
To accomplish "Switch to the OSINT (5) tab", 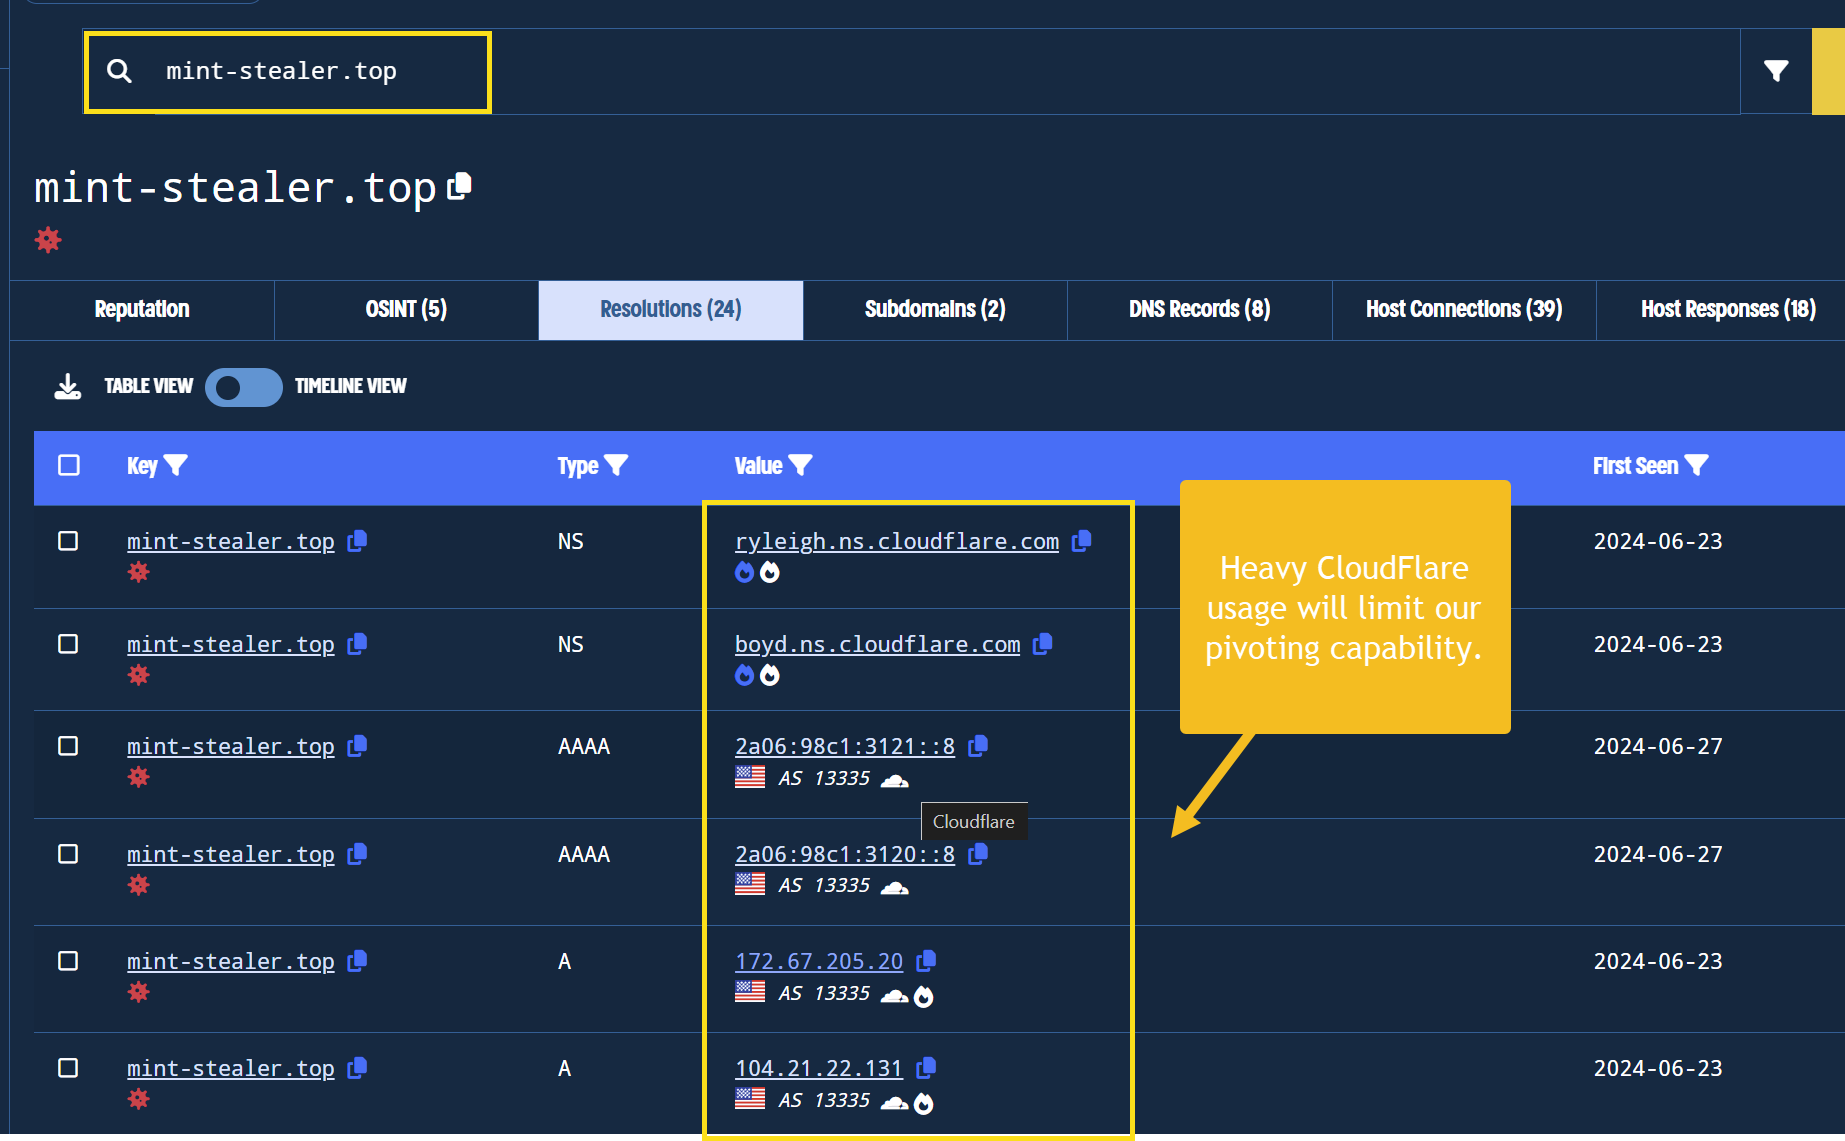I will point(406,310).
